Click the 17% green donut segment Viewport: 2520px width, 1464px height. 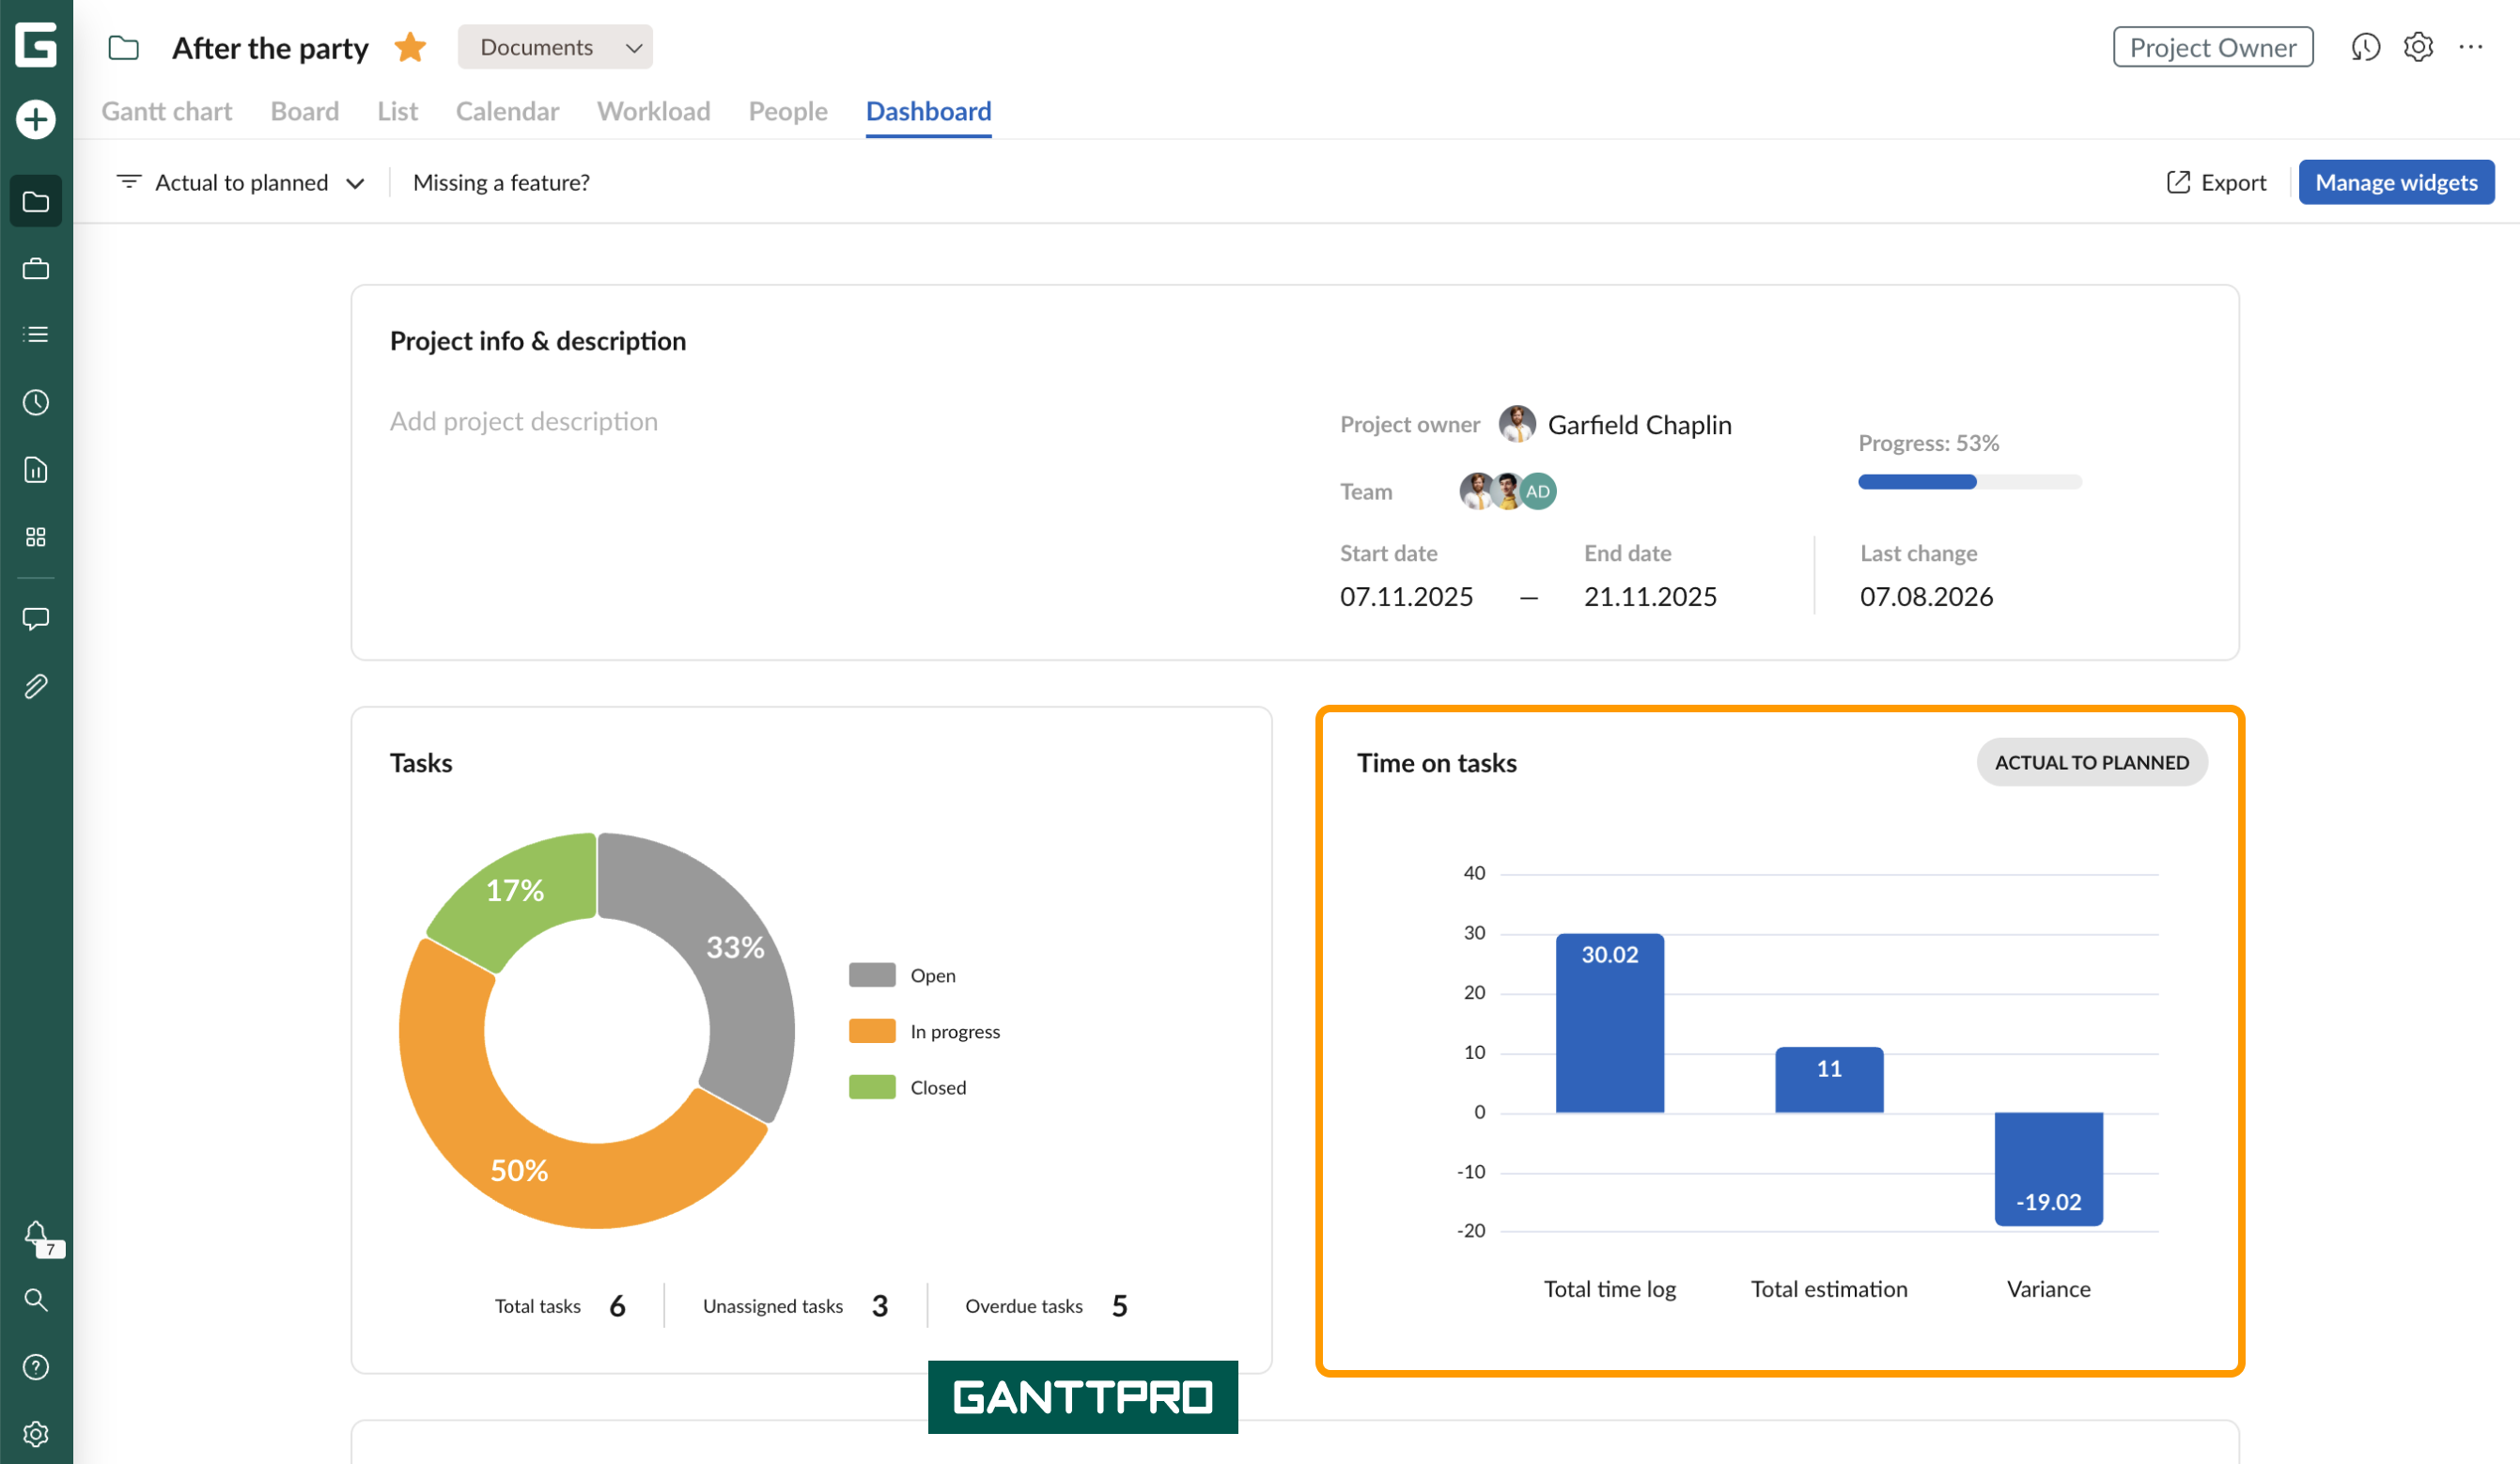point(515,891)
